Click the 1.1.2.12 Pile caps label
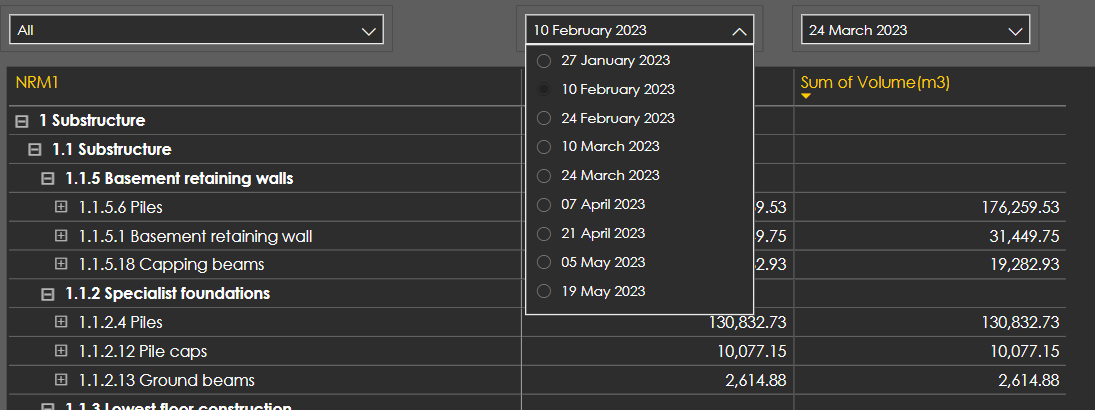 [x=142, y=351]
